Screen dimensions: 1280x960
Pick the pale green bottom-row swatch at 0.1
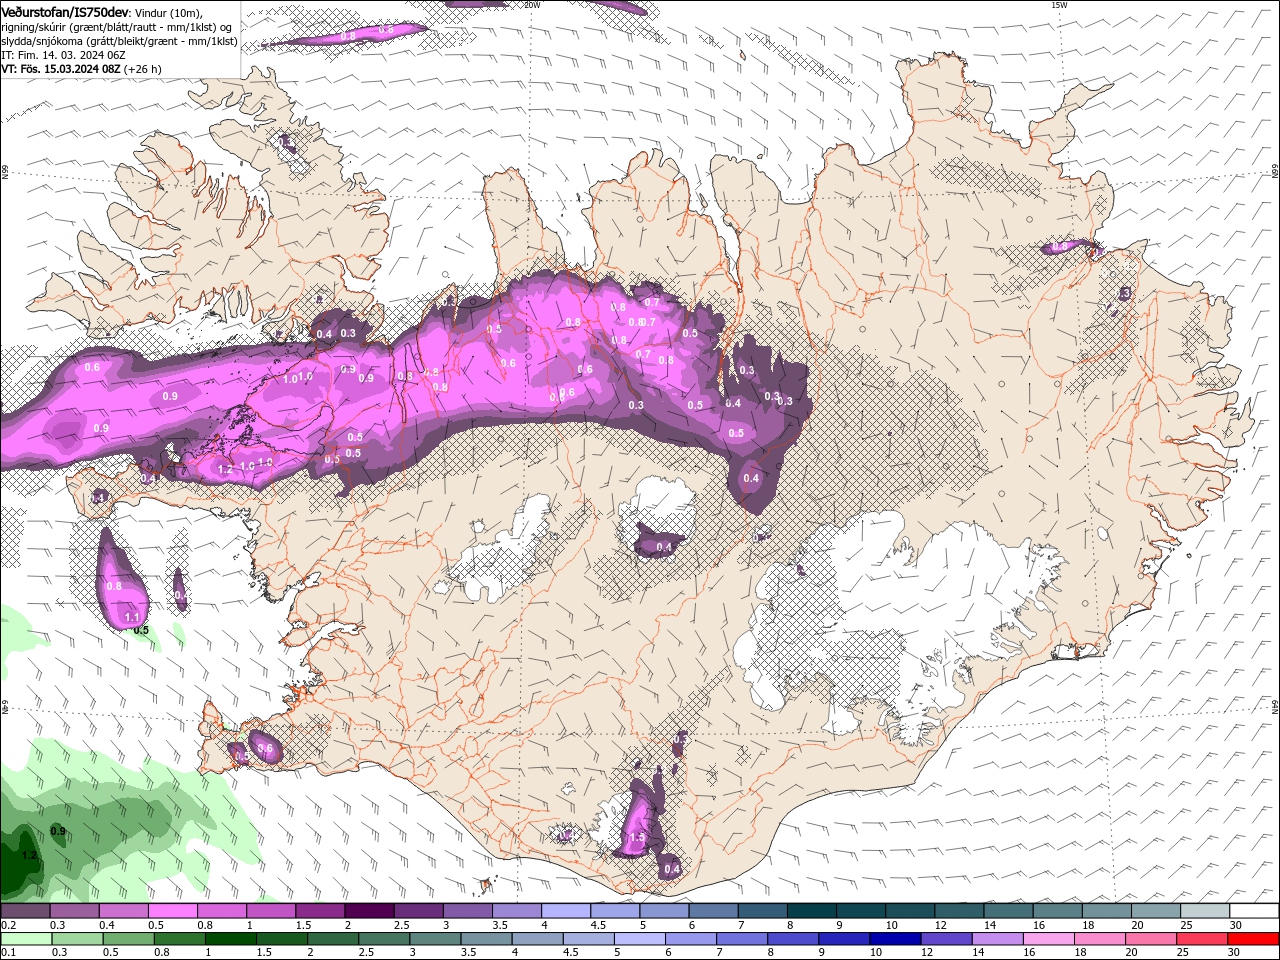pyautogui.click(x=26, y=939)
